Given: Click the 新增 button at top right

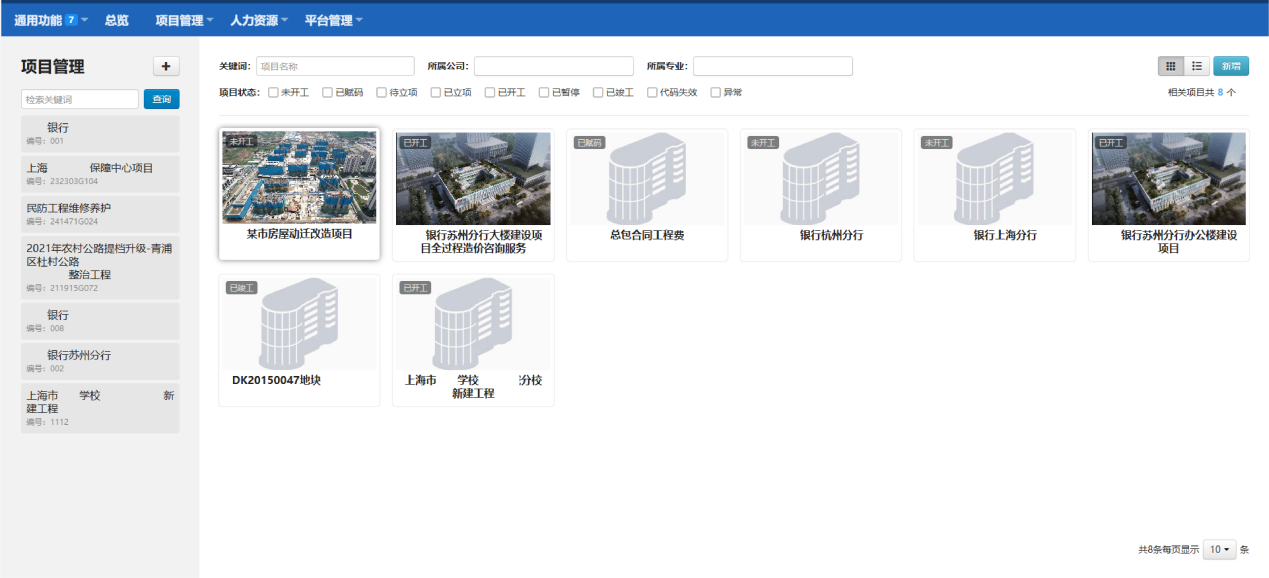Looking at the screenshot, I should coord(1230,66).
